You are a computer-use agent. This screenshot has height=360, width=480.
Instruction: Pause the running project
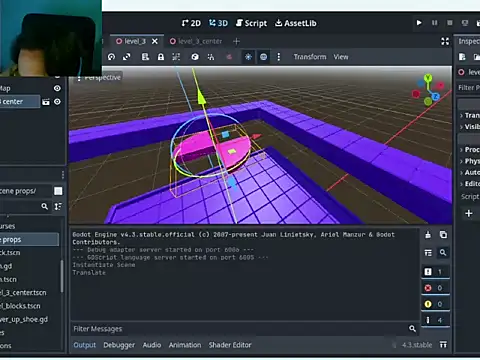click(x=434, y=23)
